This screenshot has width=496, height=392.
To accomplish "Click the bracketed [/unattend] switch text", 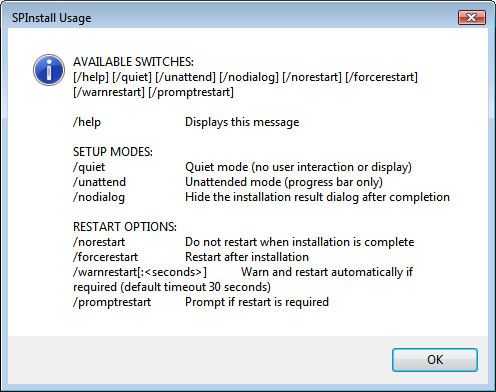I will tap(186, 77).
